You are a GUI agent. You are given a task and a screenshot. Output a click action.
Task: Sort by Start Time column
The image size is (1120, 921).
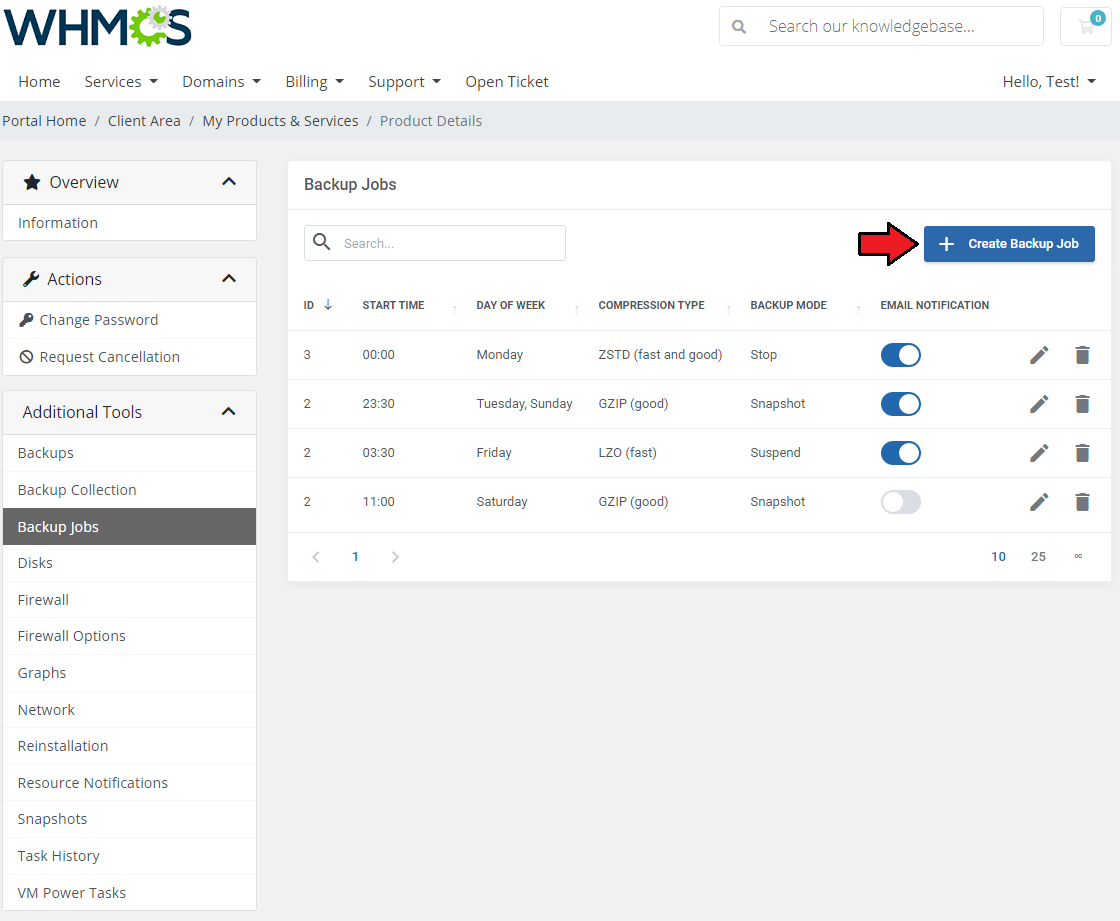coord(393,305)
